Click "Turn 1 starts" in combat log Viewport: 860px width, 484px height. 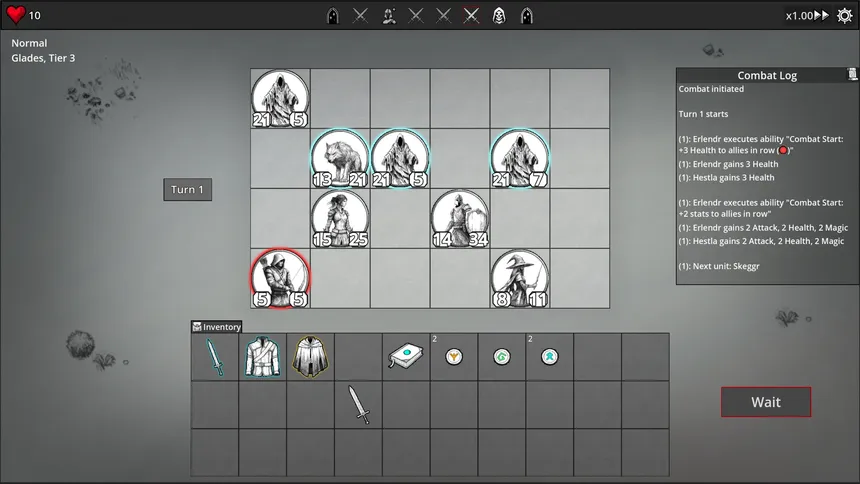pyautogui.click(x=703, y=114)
